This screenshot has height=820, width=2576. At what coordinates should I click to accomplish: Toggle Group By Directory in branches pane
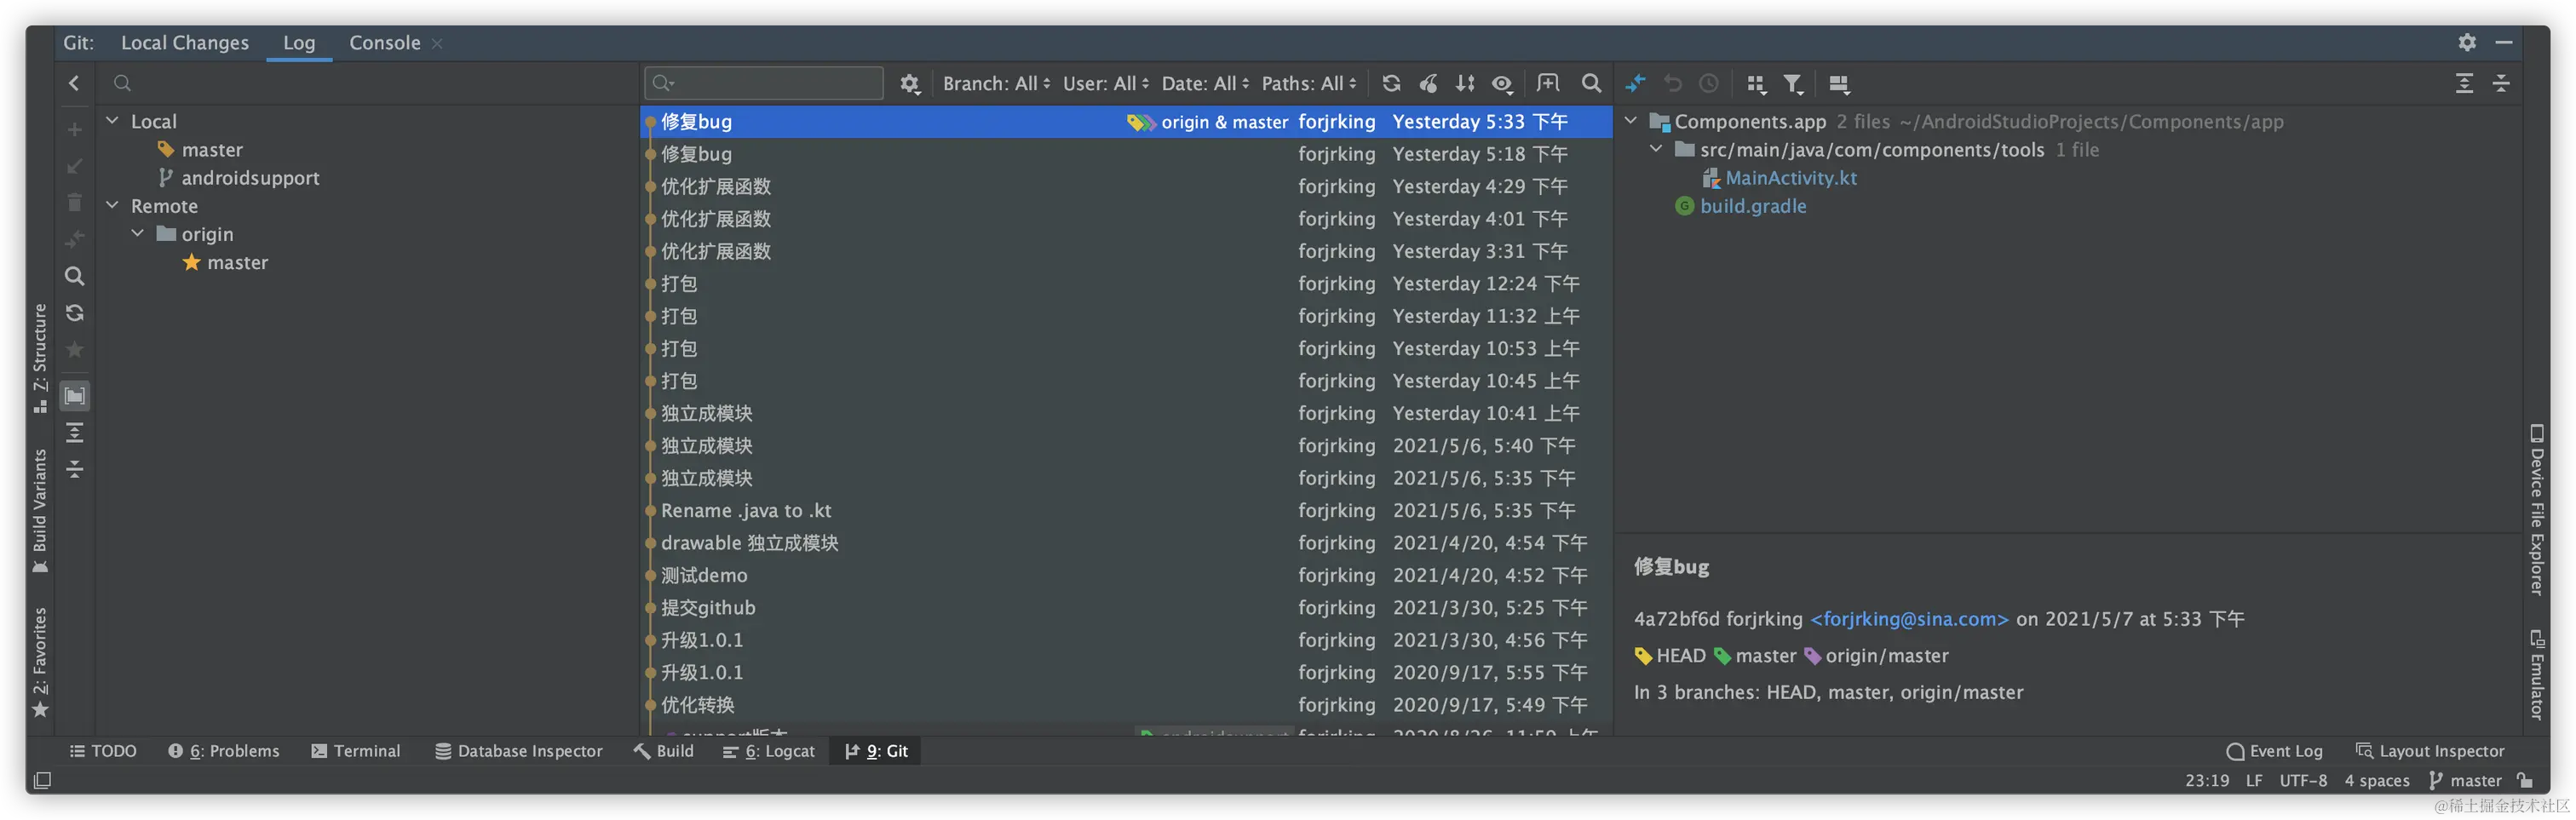(75, 396)
